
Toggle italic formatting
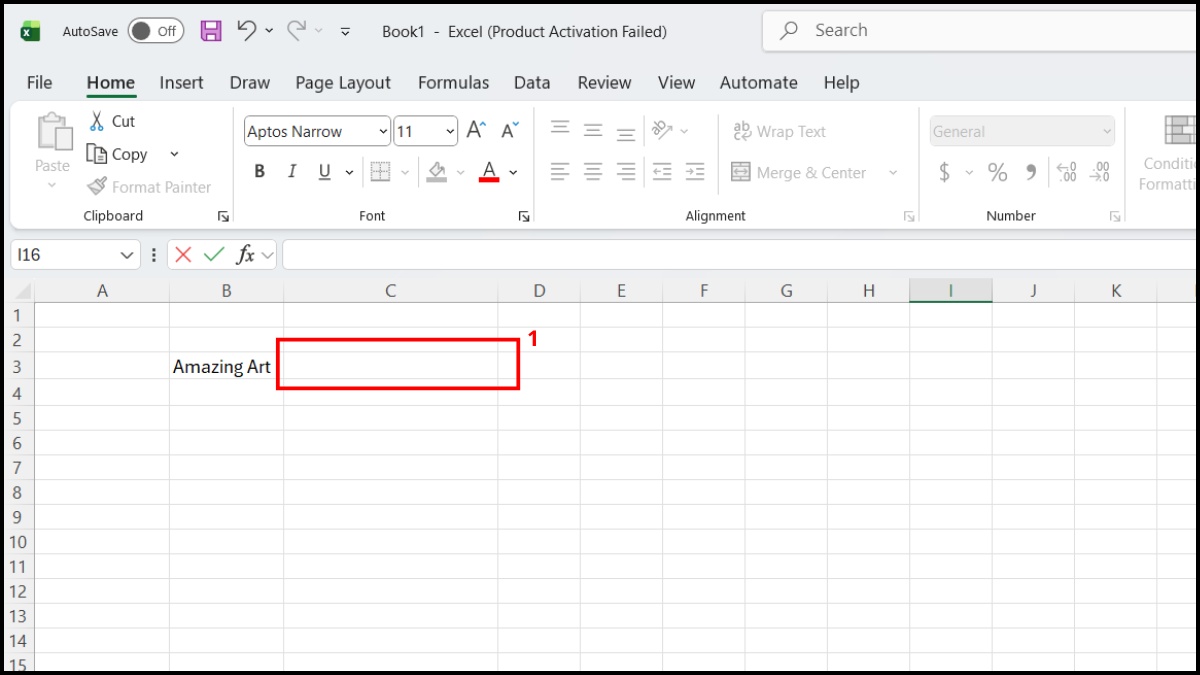click(291, 171)
